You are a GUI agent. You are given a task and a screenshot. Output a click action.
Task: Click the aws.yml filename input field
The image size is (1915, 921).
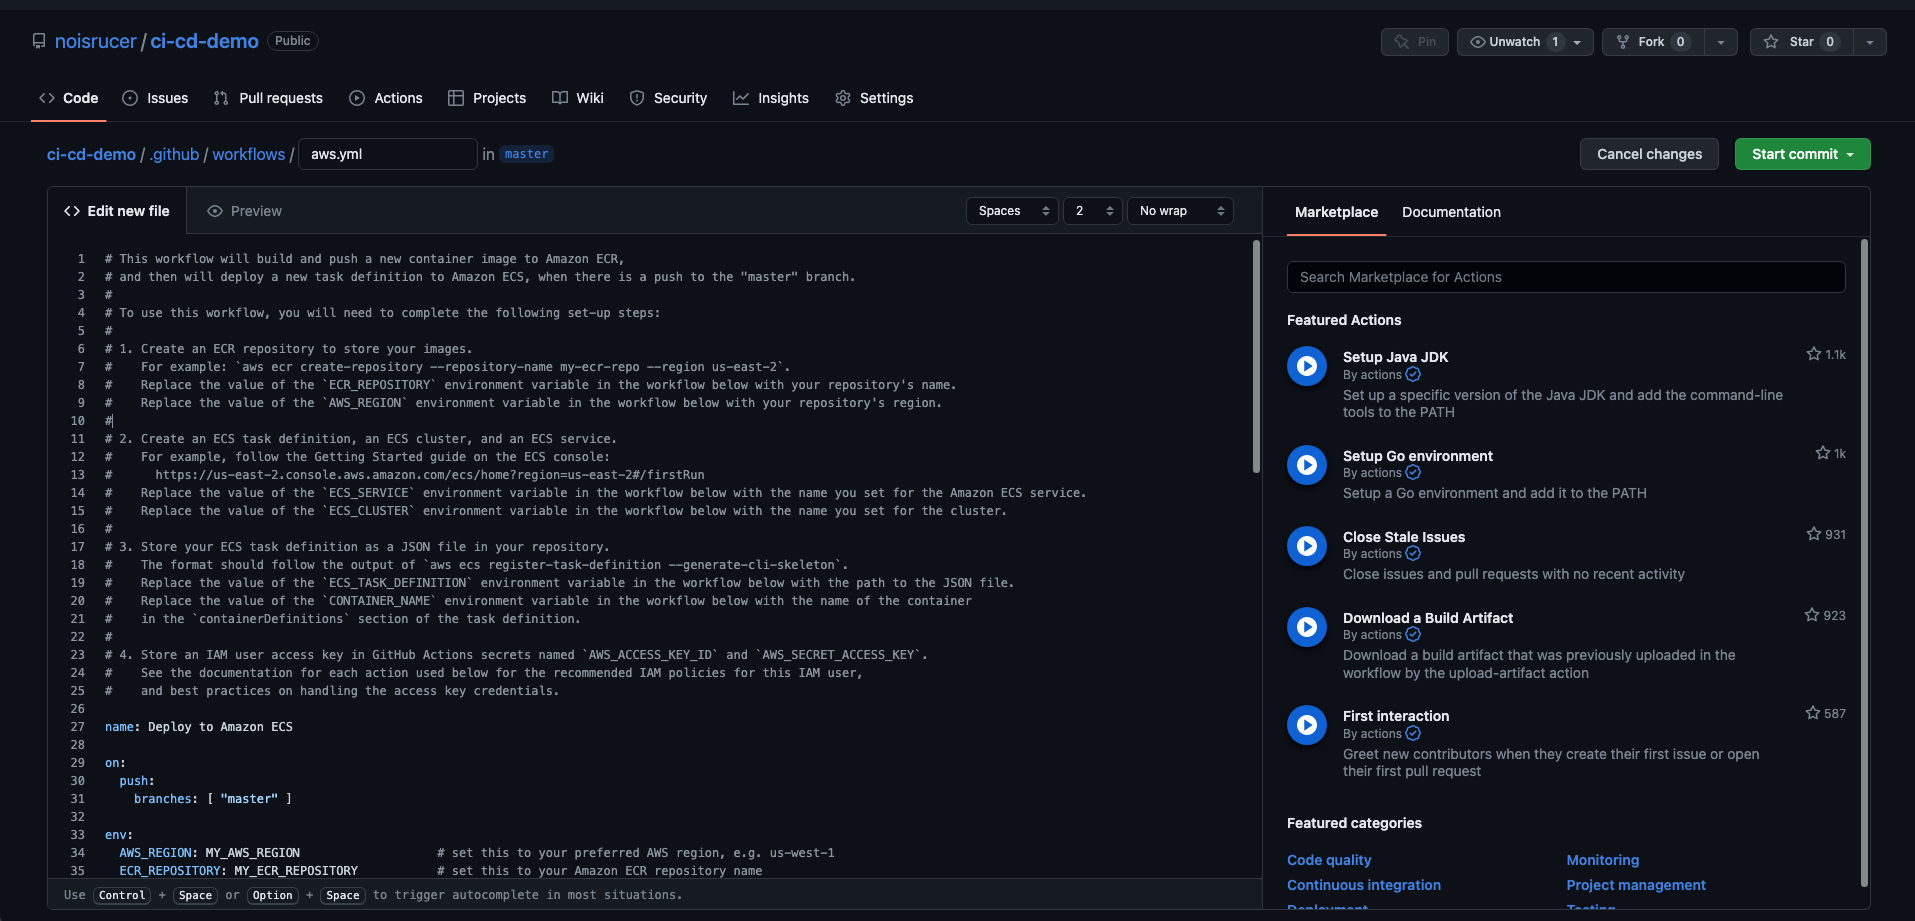(x=387, y=154)
